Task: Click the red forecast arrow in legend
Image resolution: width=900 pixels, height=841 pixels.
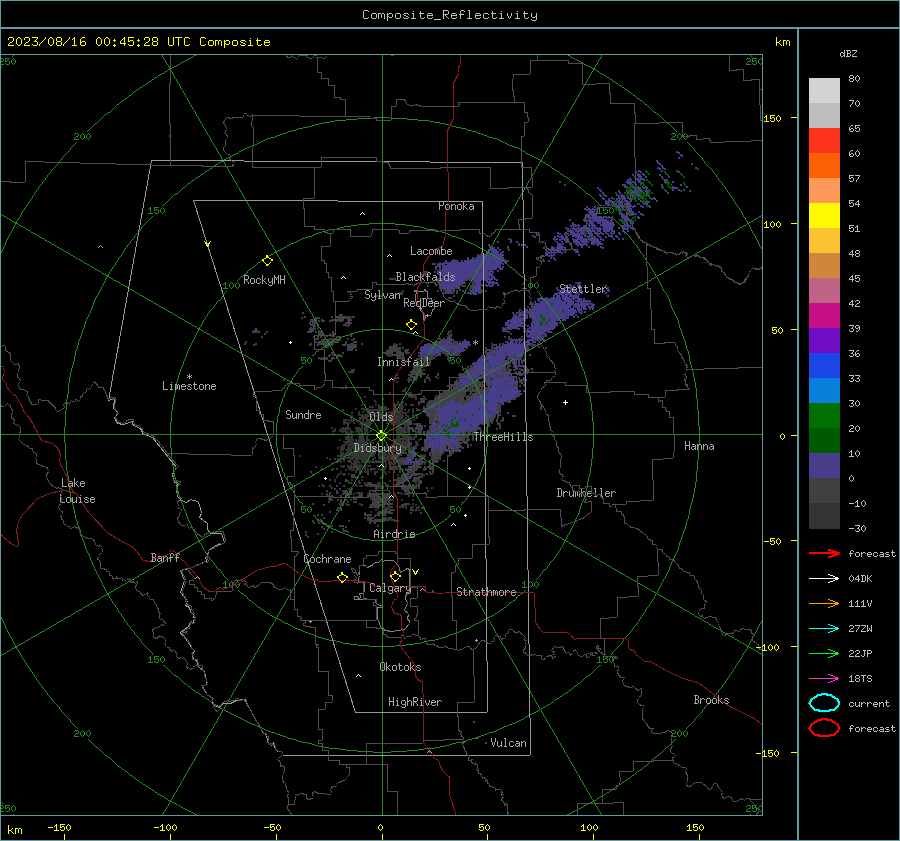Action: coord(824,553)
